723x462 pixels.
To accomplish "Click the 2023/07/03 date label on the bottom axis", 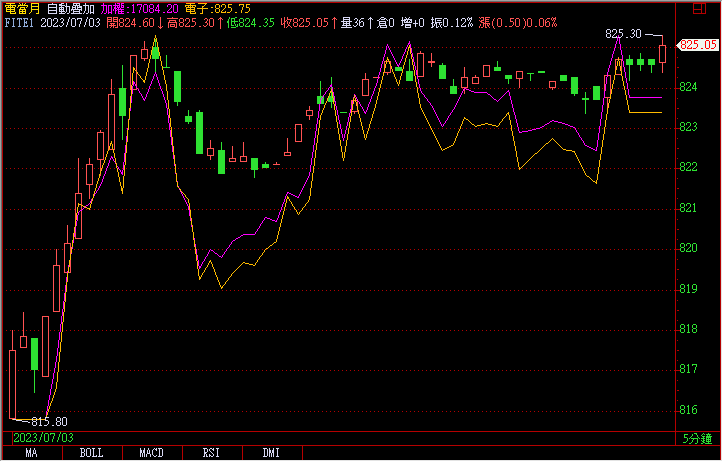I will click(43, 438).
